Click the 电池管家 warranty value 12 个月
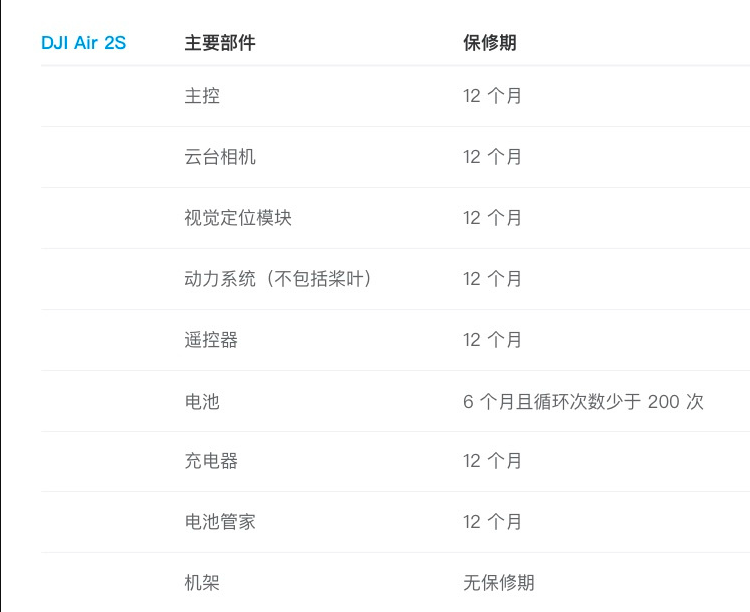 [492, 522]
